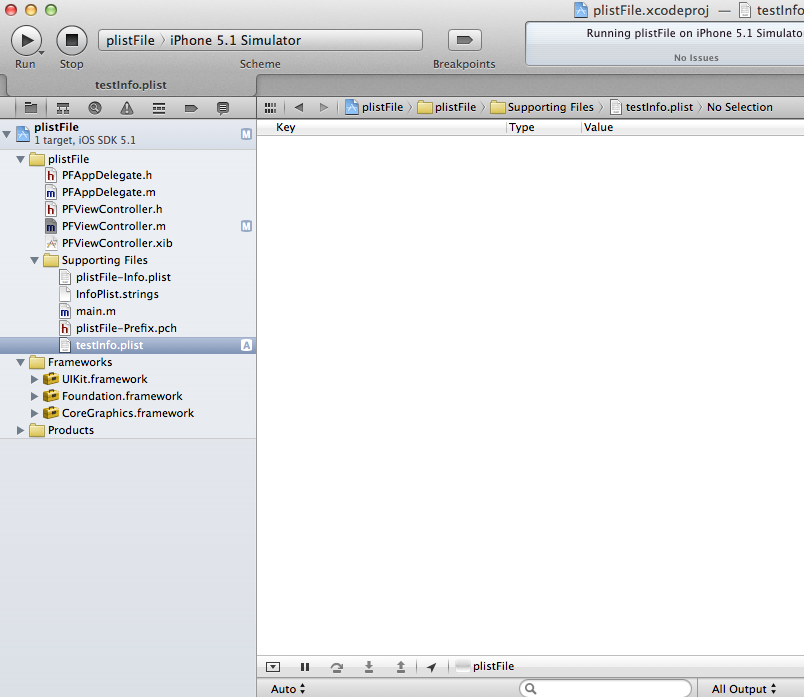Click the UIKit.framework toolbox icon
The height and width of the screenshot is (697, 804).
[x=51, y=379]
